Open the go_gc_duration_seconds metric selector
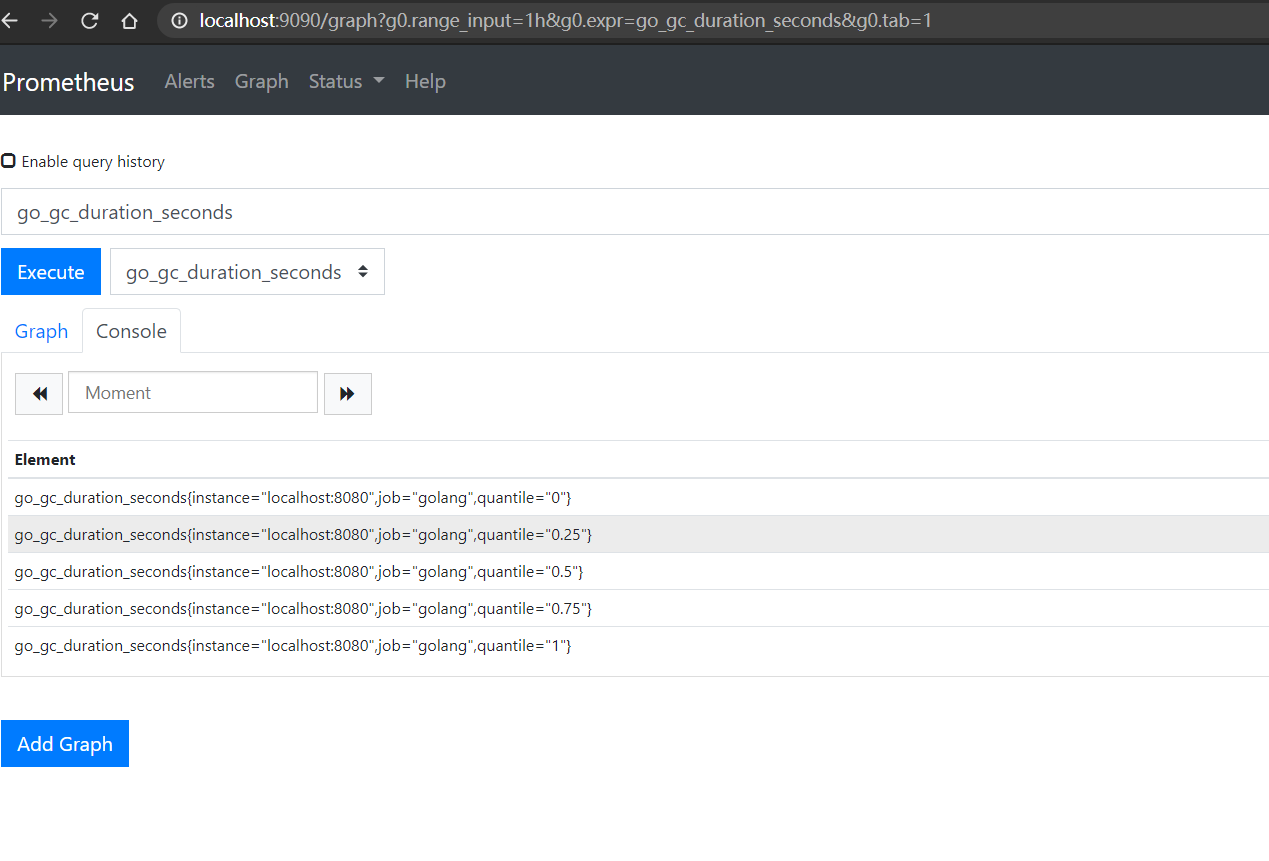The image size is (1269, 861). click(x=247, y=272)
